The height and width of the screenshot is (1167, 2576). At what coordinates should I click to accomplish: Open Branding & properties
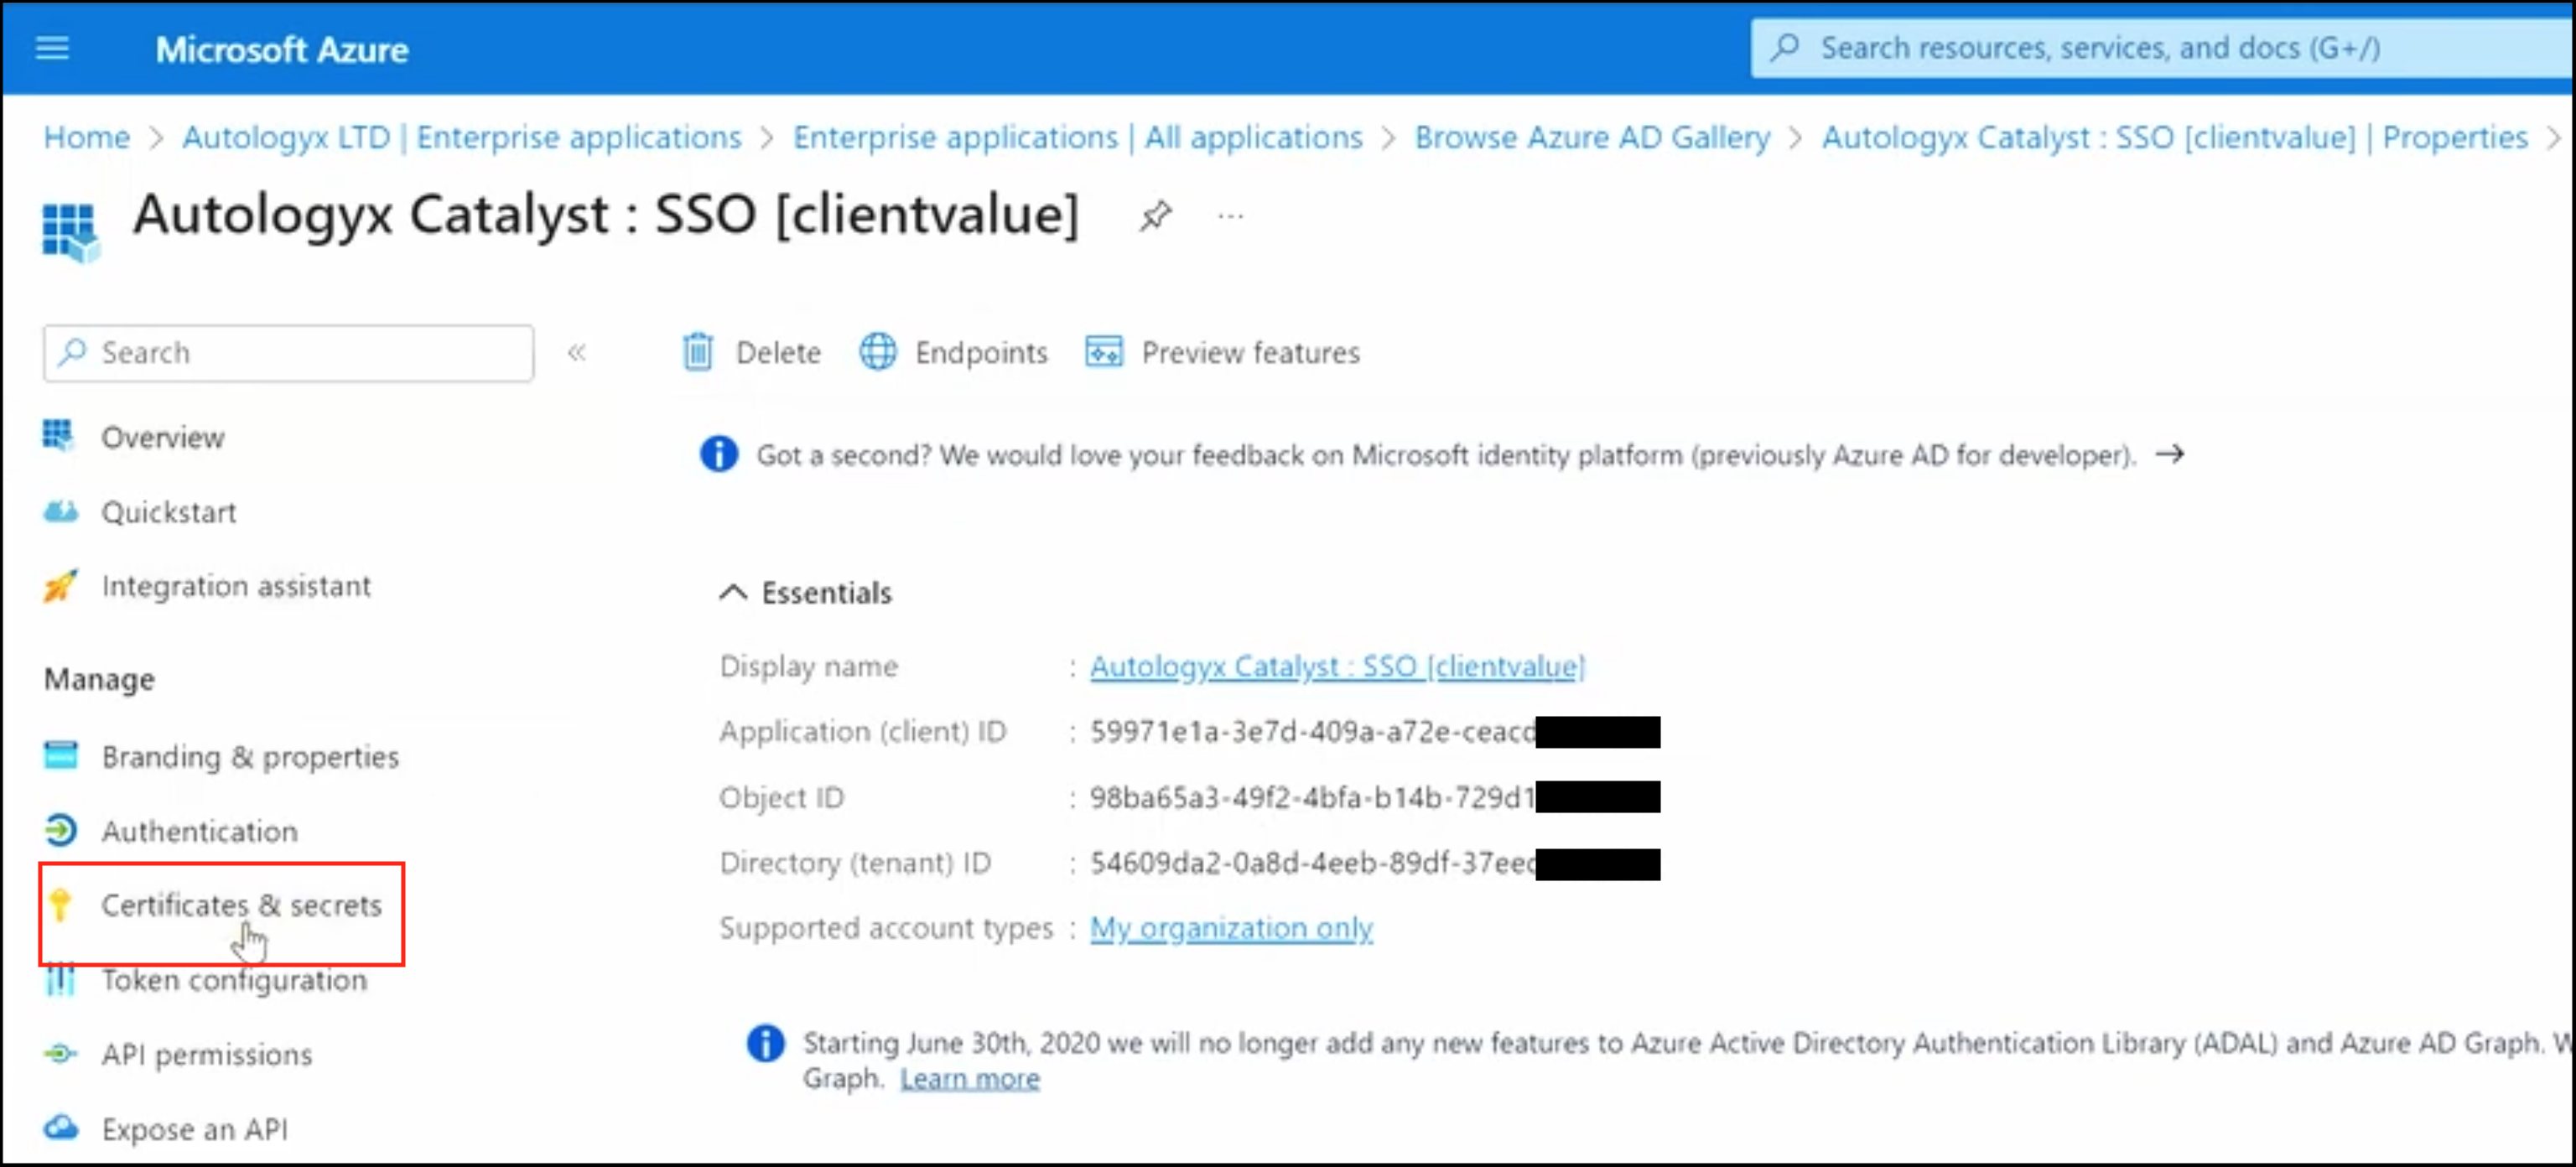pos(250,757)
